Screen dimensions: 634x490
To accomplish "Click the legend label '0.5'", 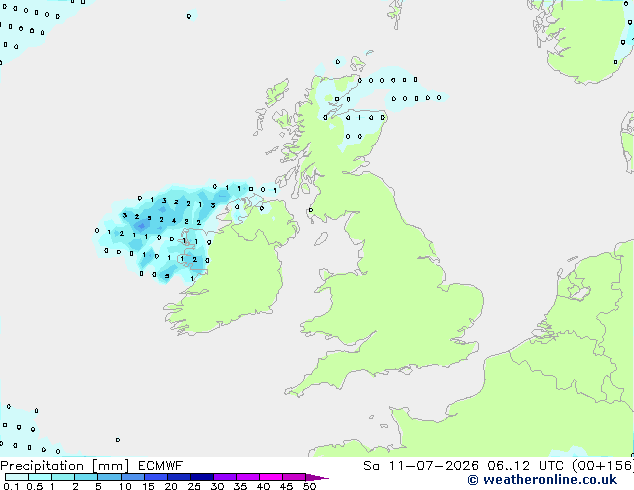I will pyautogui.click(x=34, y=486).
